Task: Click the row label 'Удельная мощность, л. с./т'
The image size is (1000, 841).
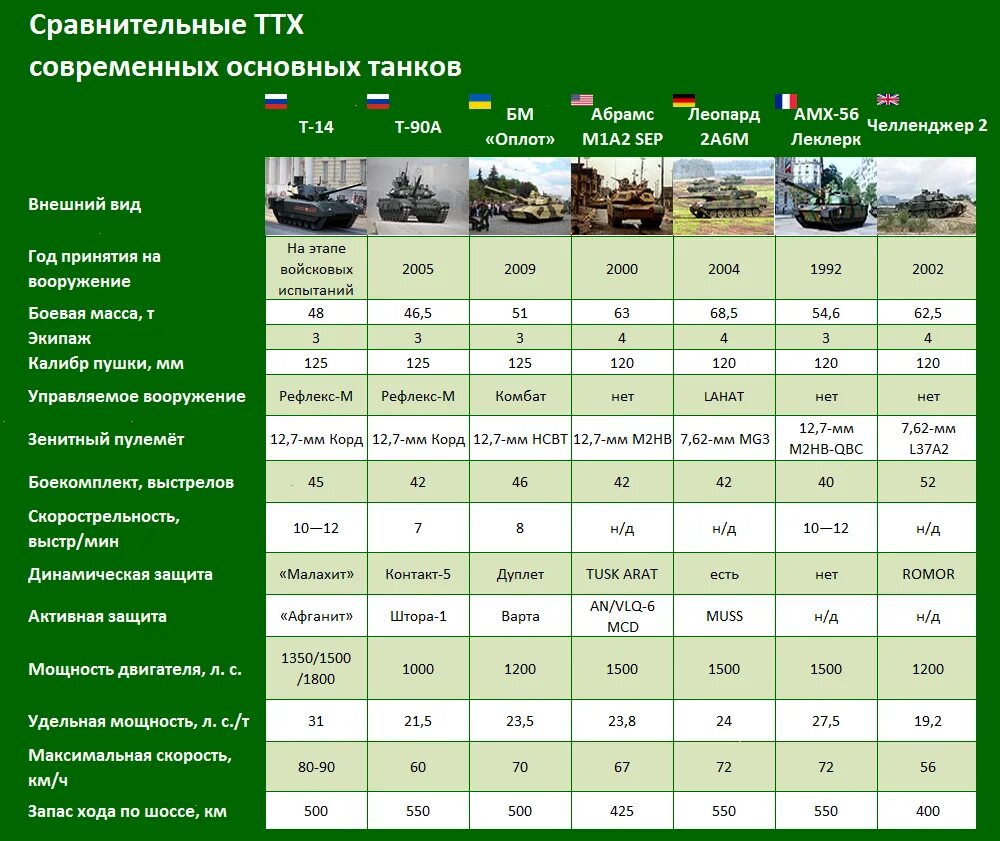Action: click(138, 721)
